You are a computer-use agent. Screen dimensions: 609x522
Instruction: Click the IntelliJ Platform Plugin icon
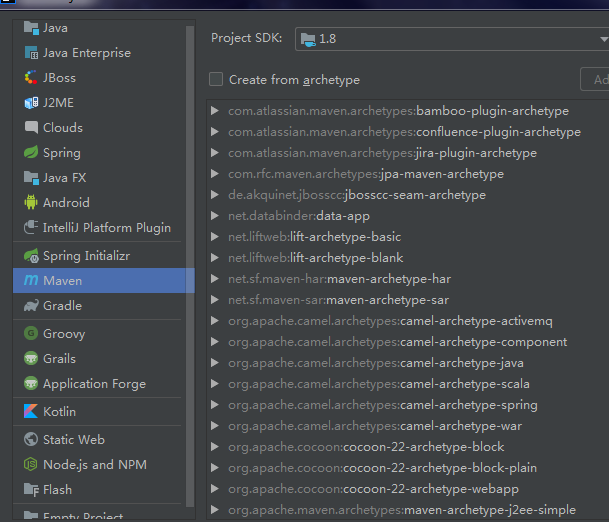tap(31, 227)
